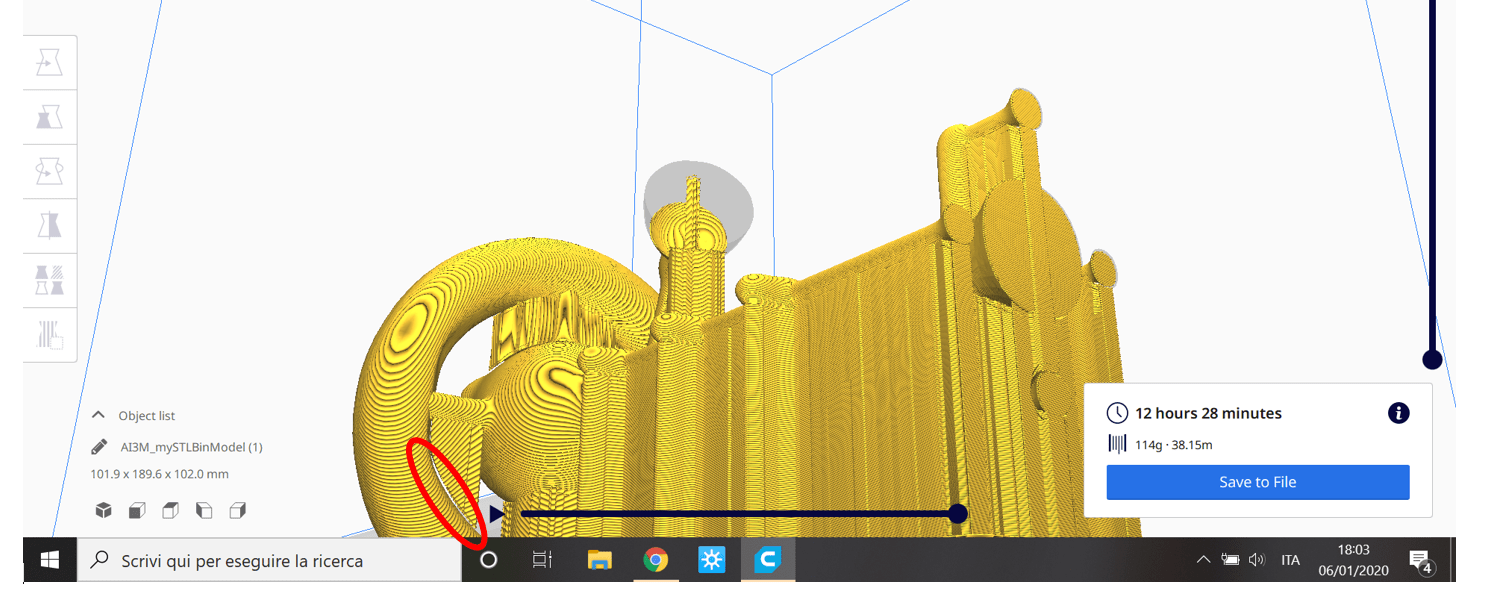Switch to the top view cube icon

click(170, 511)
